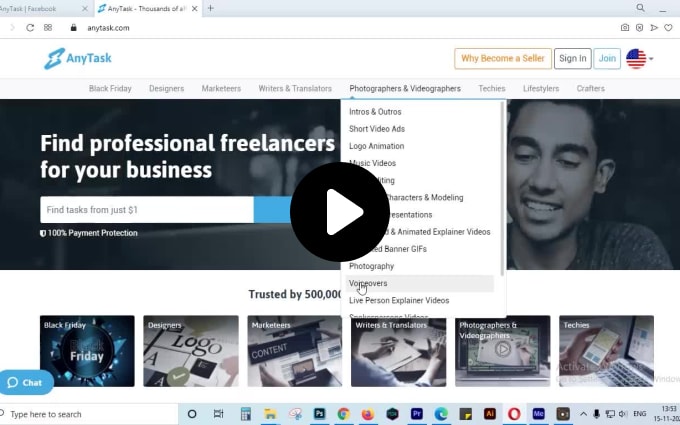The height and width of the screenshot is (425, 680).
Task: Launch Photoshop from the taskbar
Action: tap(320, 414)
